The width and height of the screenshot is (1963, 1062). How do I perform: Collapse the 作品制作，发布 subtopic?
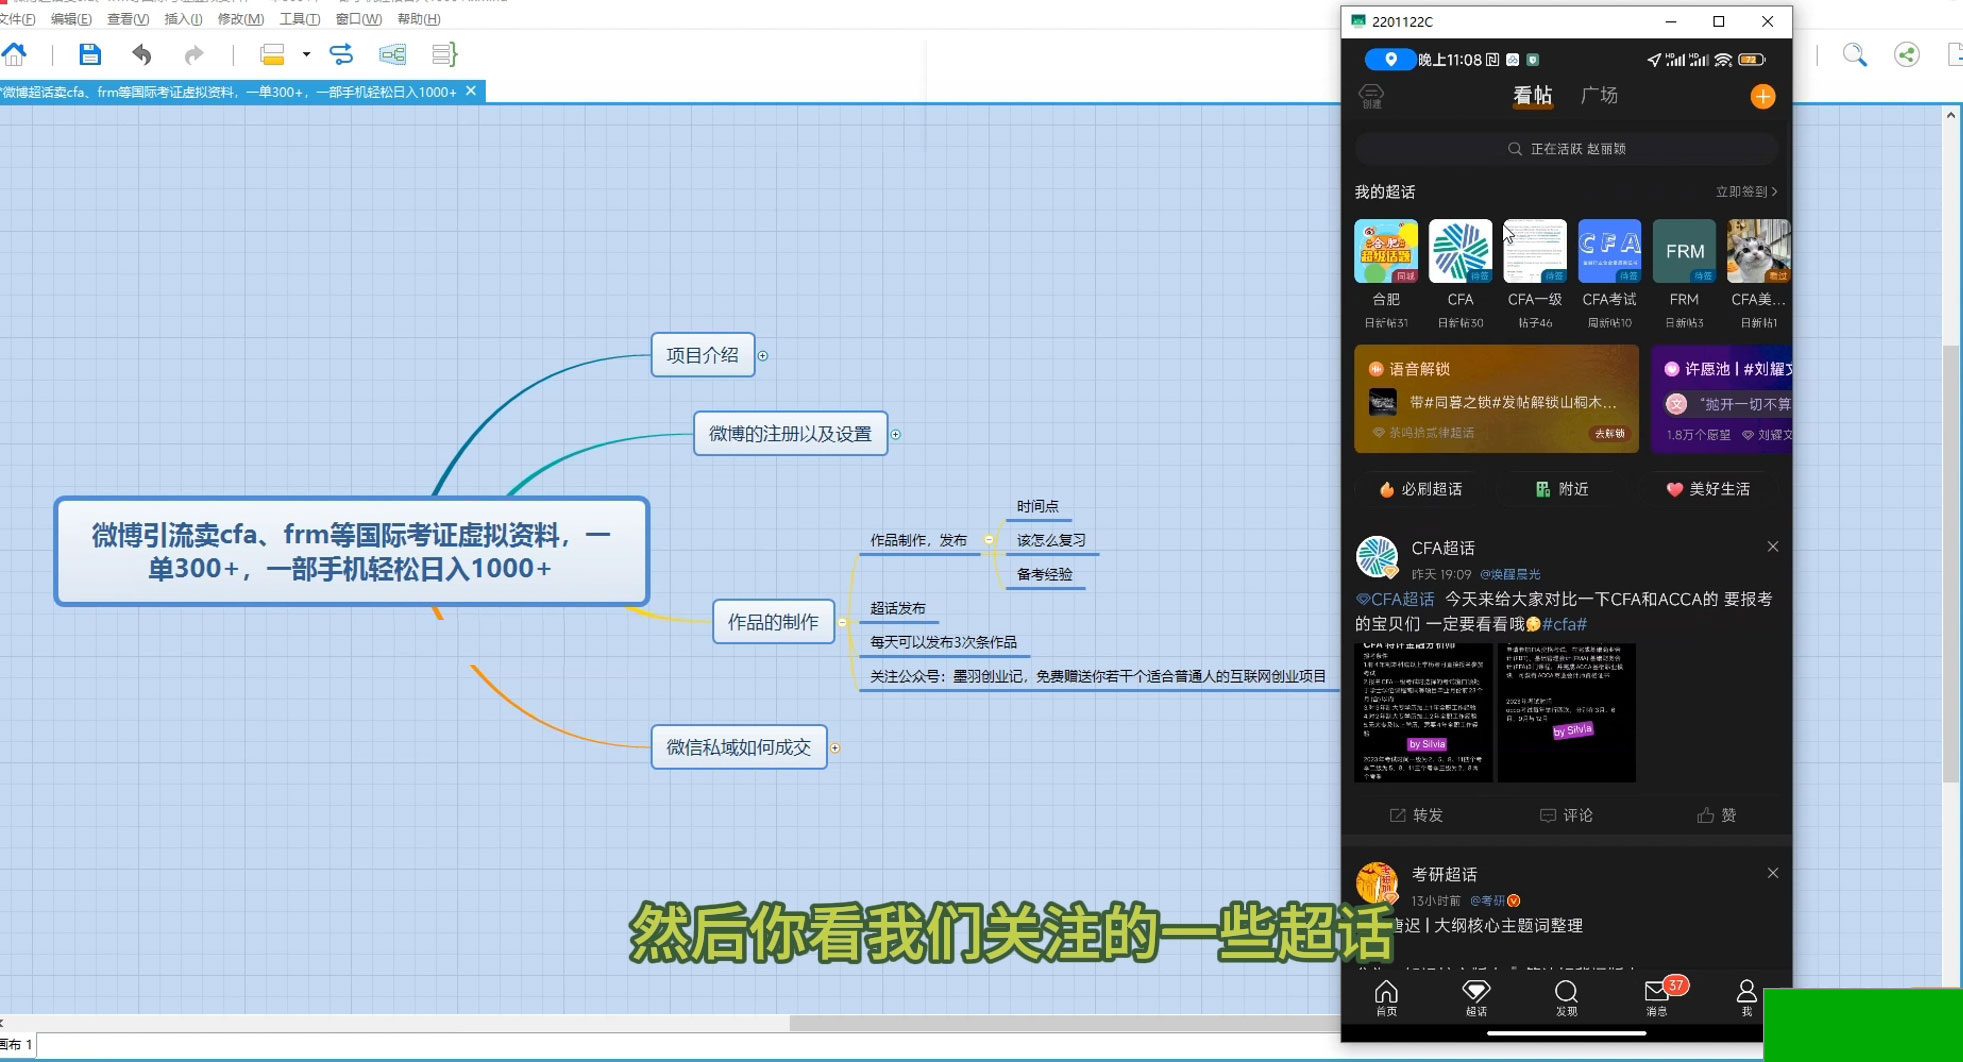point(989,540)
